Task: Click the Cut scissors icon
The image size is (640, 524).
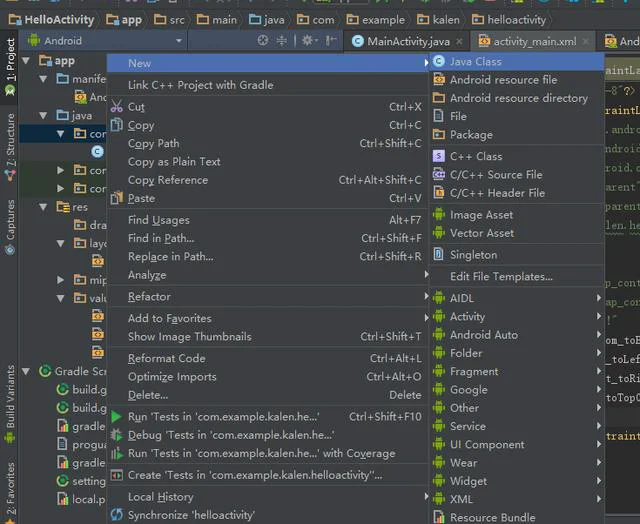Action: [117, 107]
